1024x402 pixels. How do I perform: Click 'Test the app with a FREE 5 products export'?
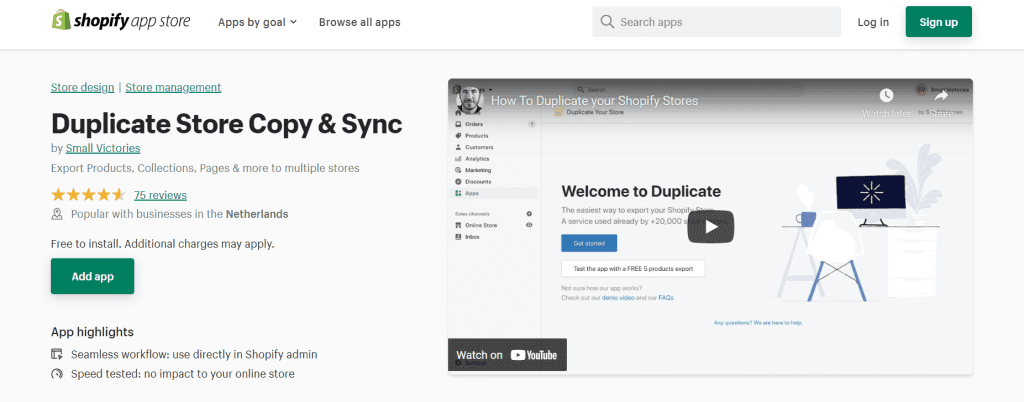[633, 268]
